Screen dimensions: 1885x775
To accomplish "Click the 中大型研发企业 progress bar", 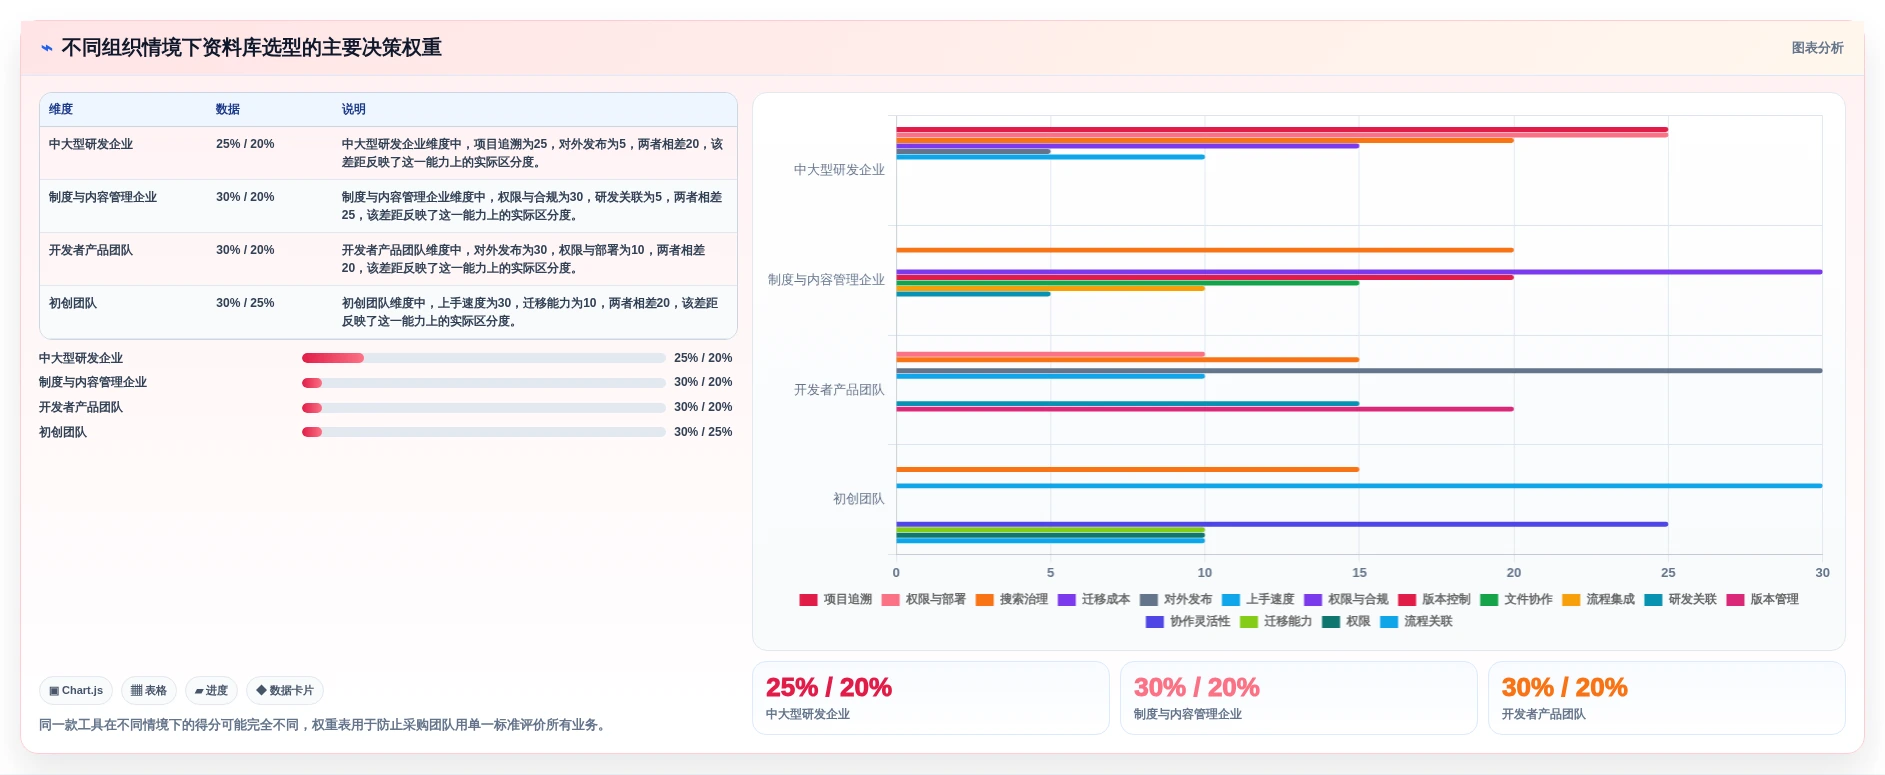I will click(484, 358).
